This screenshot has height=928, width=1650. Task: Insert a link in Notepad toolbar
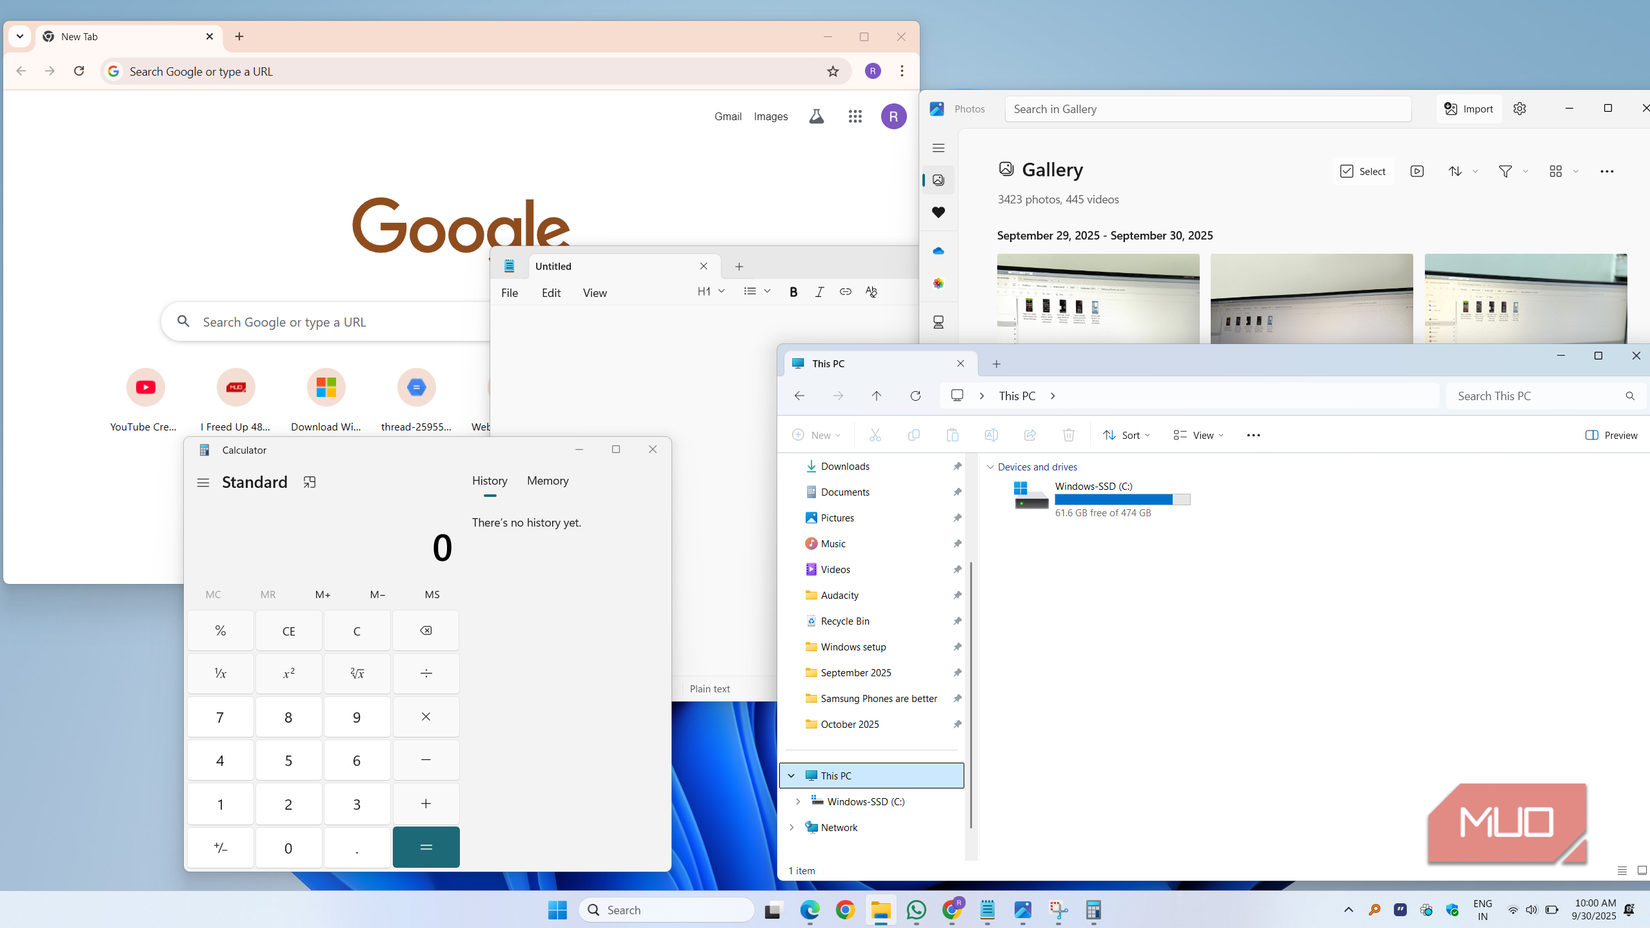tap(845, 292)
